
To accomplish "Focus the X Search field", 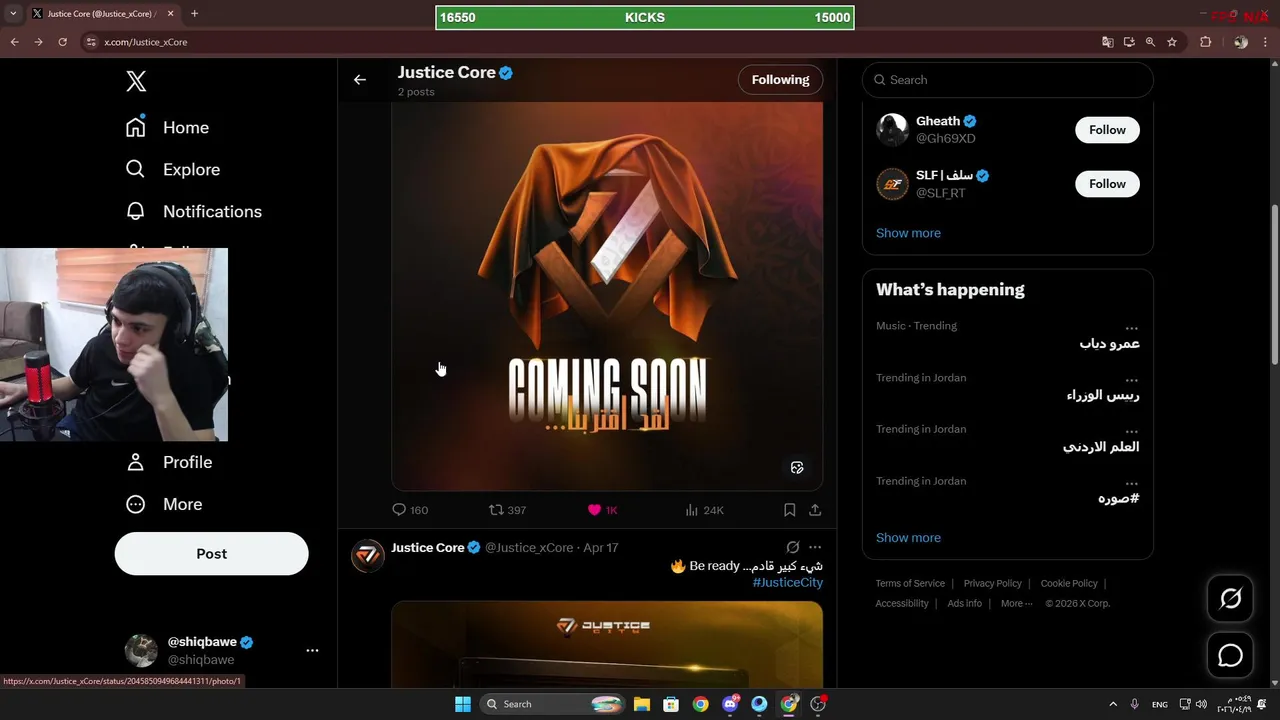I will click(x=1007, y=80).
